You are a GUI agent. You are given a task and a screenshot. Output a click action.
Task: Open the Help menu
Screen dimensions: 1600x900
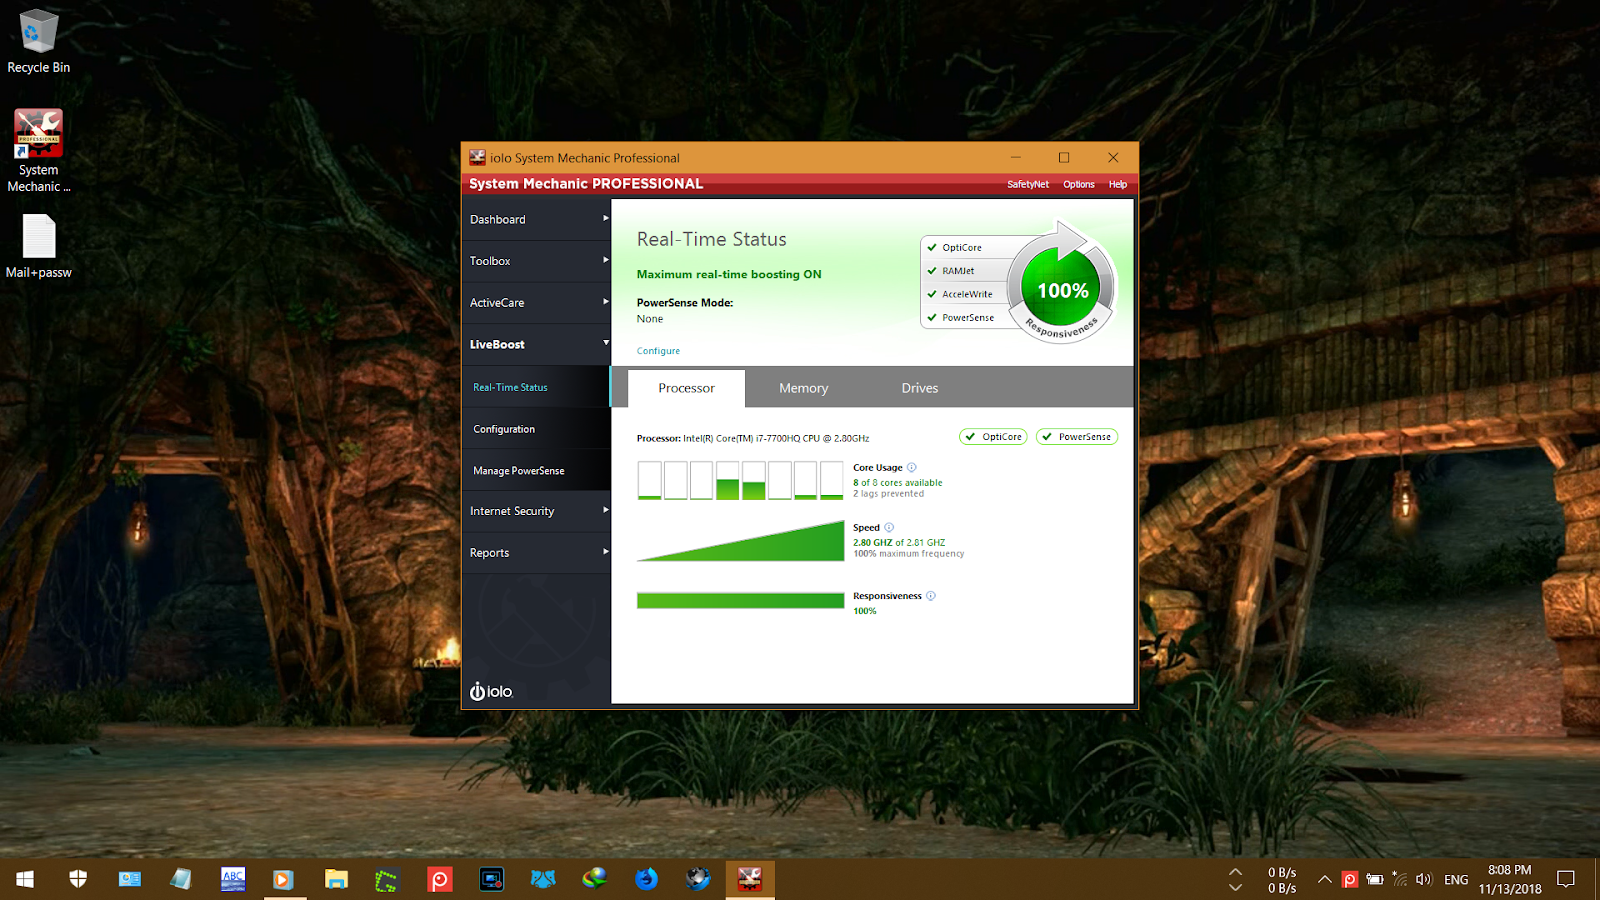click(1118, 184)
